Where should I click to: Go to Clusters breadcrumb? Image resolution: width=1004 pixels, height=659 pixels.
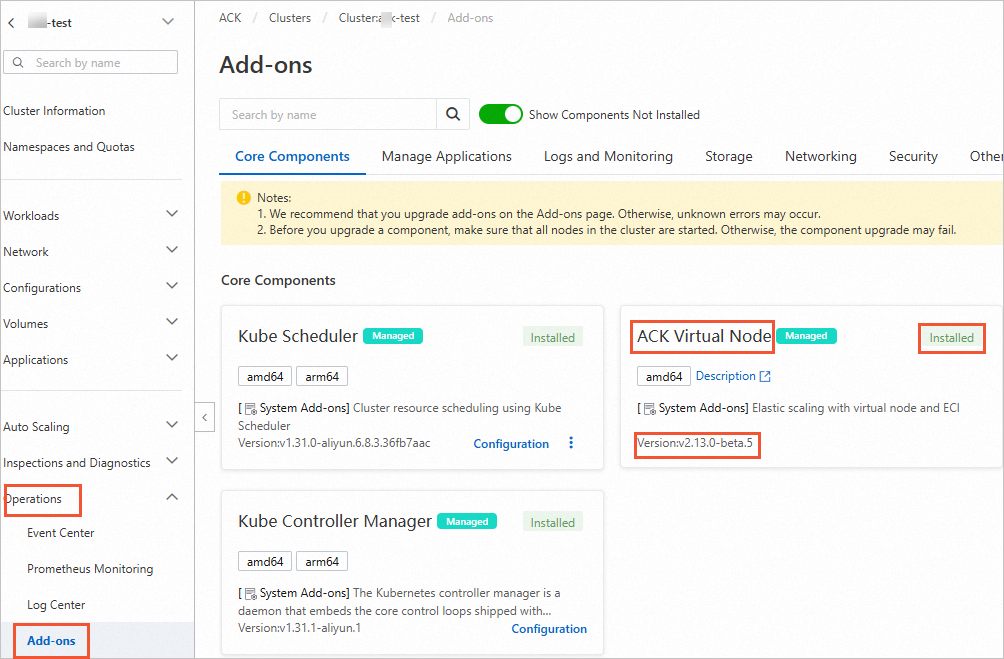(289, 18)
